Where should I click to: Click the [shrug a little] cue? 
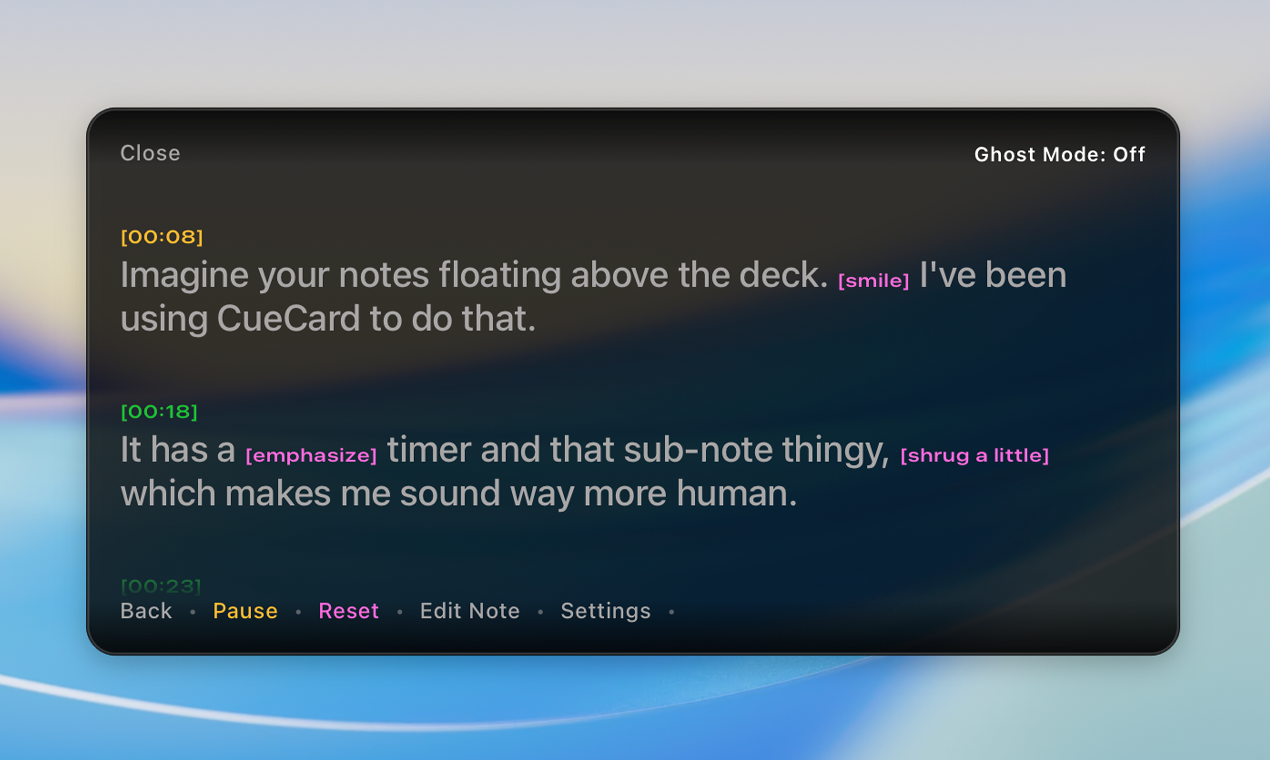[975, 455]
